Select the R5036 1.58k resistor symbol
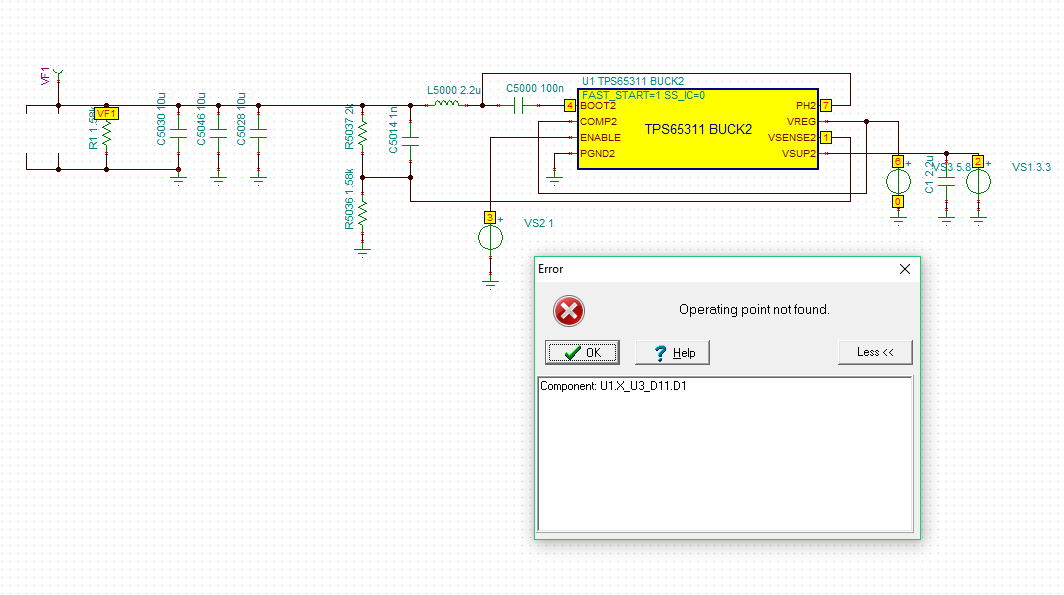This screenshot has width=1064, height=595. (362, 214)
